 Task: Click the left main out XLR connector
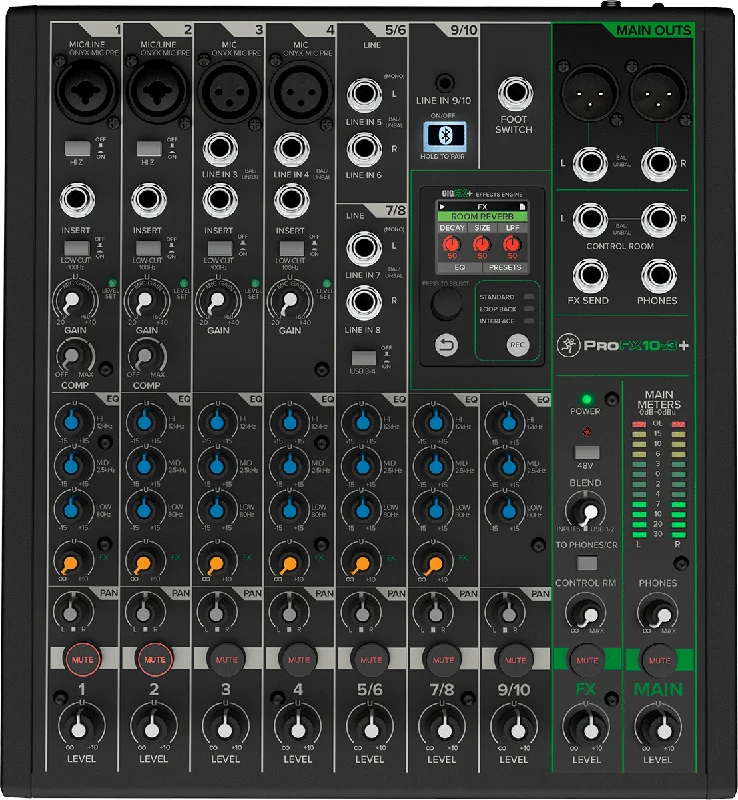589,93
